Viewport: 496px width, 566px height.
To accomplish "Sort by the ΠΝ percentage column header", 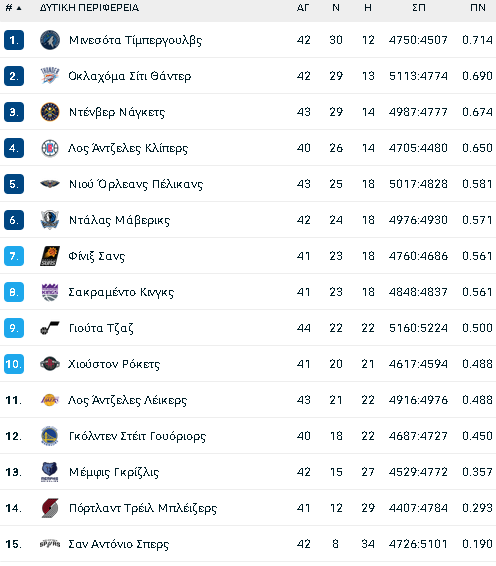I will click(478, 8).
